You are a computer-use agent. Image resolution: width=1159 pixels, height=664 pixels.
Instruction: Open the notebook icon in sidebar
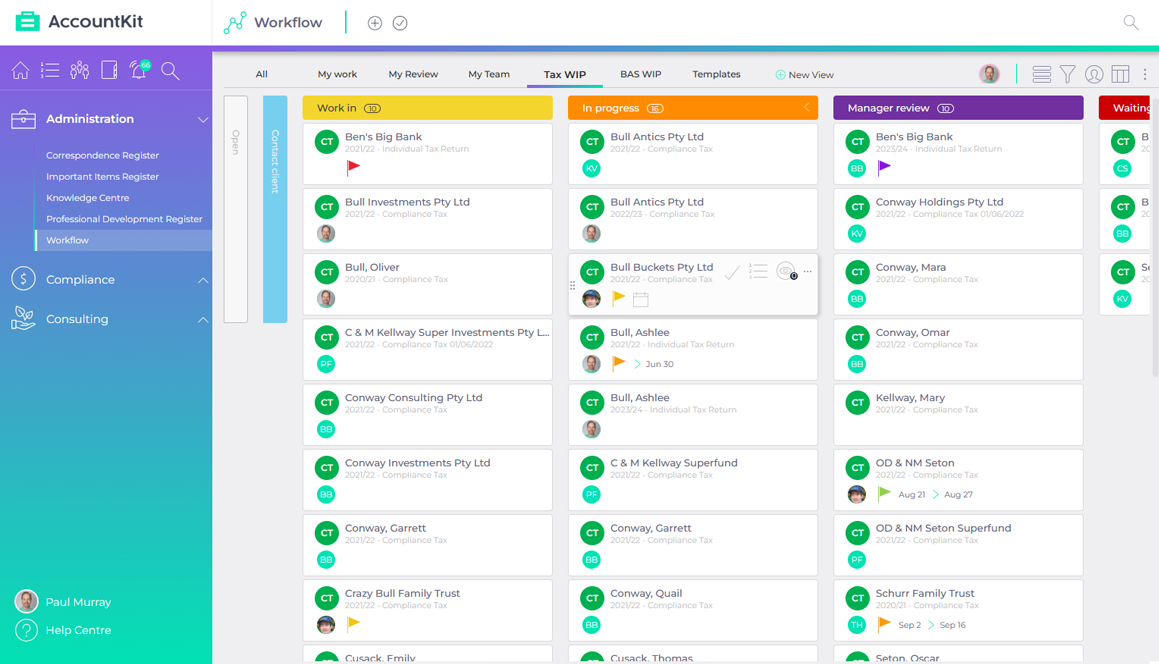(109, 70)
